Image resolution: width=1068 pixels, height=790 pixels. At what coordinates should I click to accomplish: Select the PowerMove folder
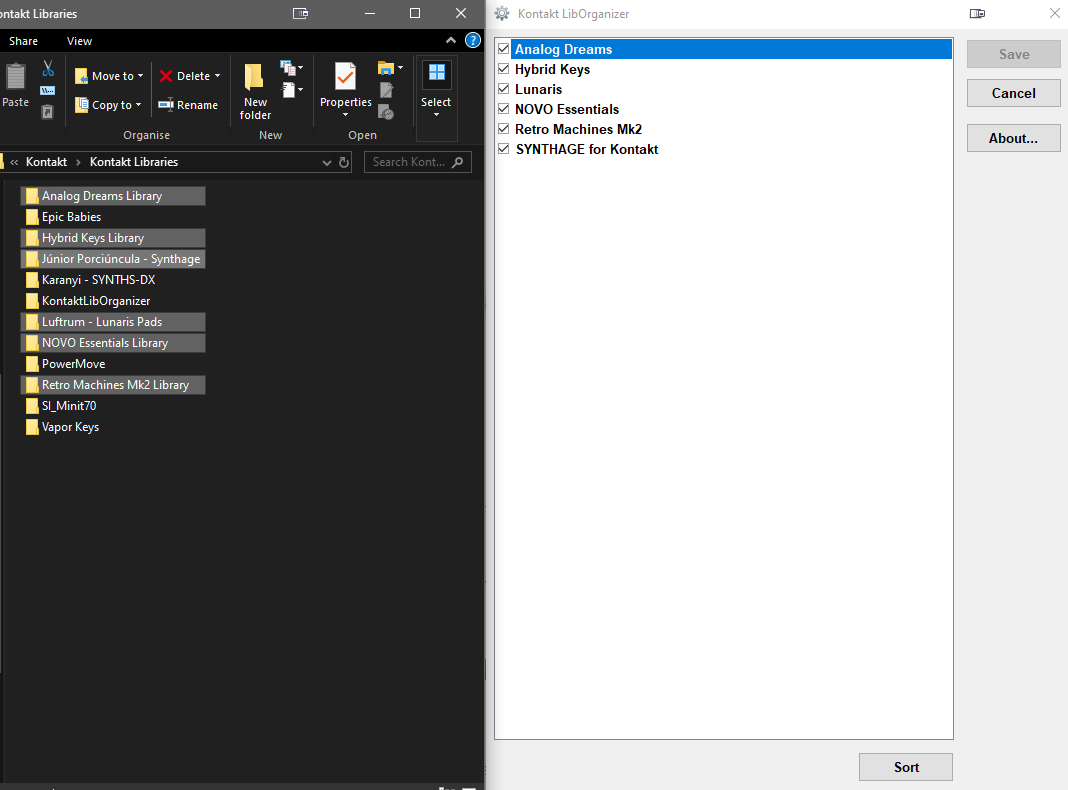tap(65, 364)
